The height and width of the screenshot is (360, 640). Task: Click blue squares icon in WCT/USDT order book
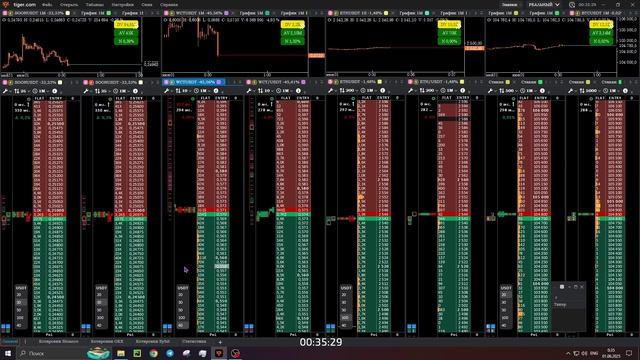(x=249, y=327)
